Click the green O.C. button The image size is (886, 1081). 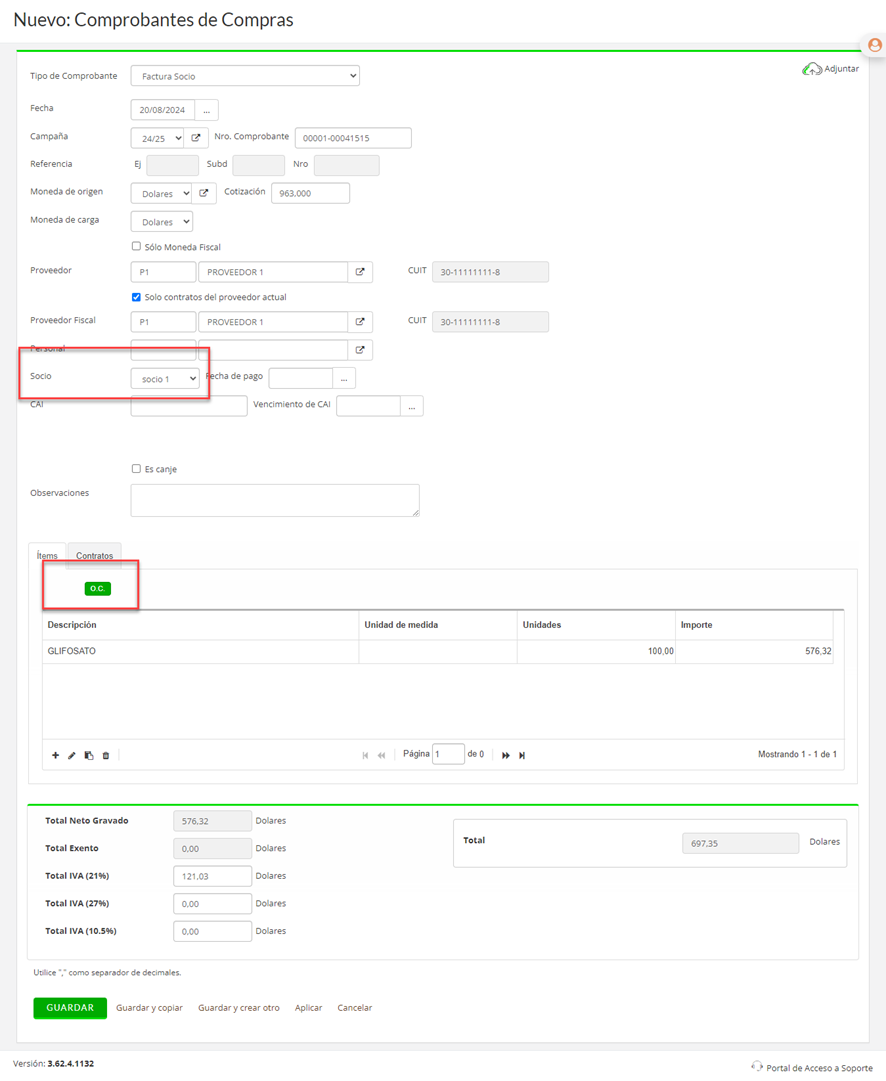[x=97, y=589]
